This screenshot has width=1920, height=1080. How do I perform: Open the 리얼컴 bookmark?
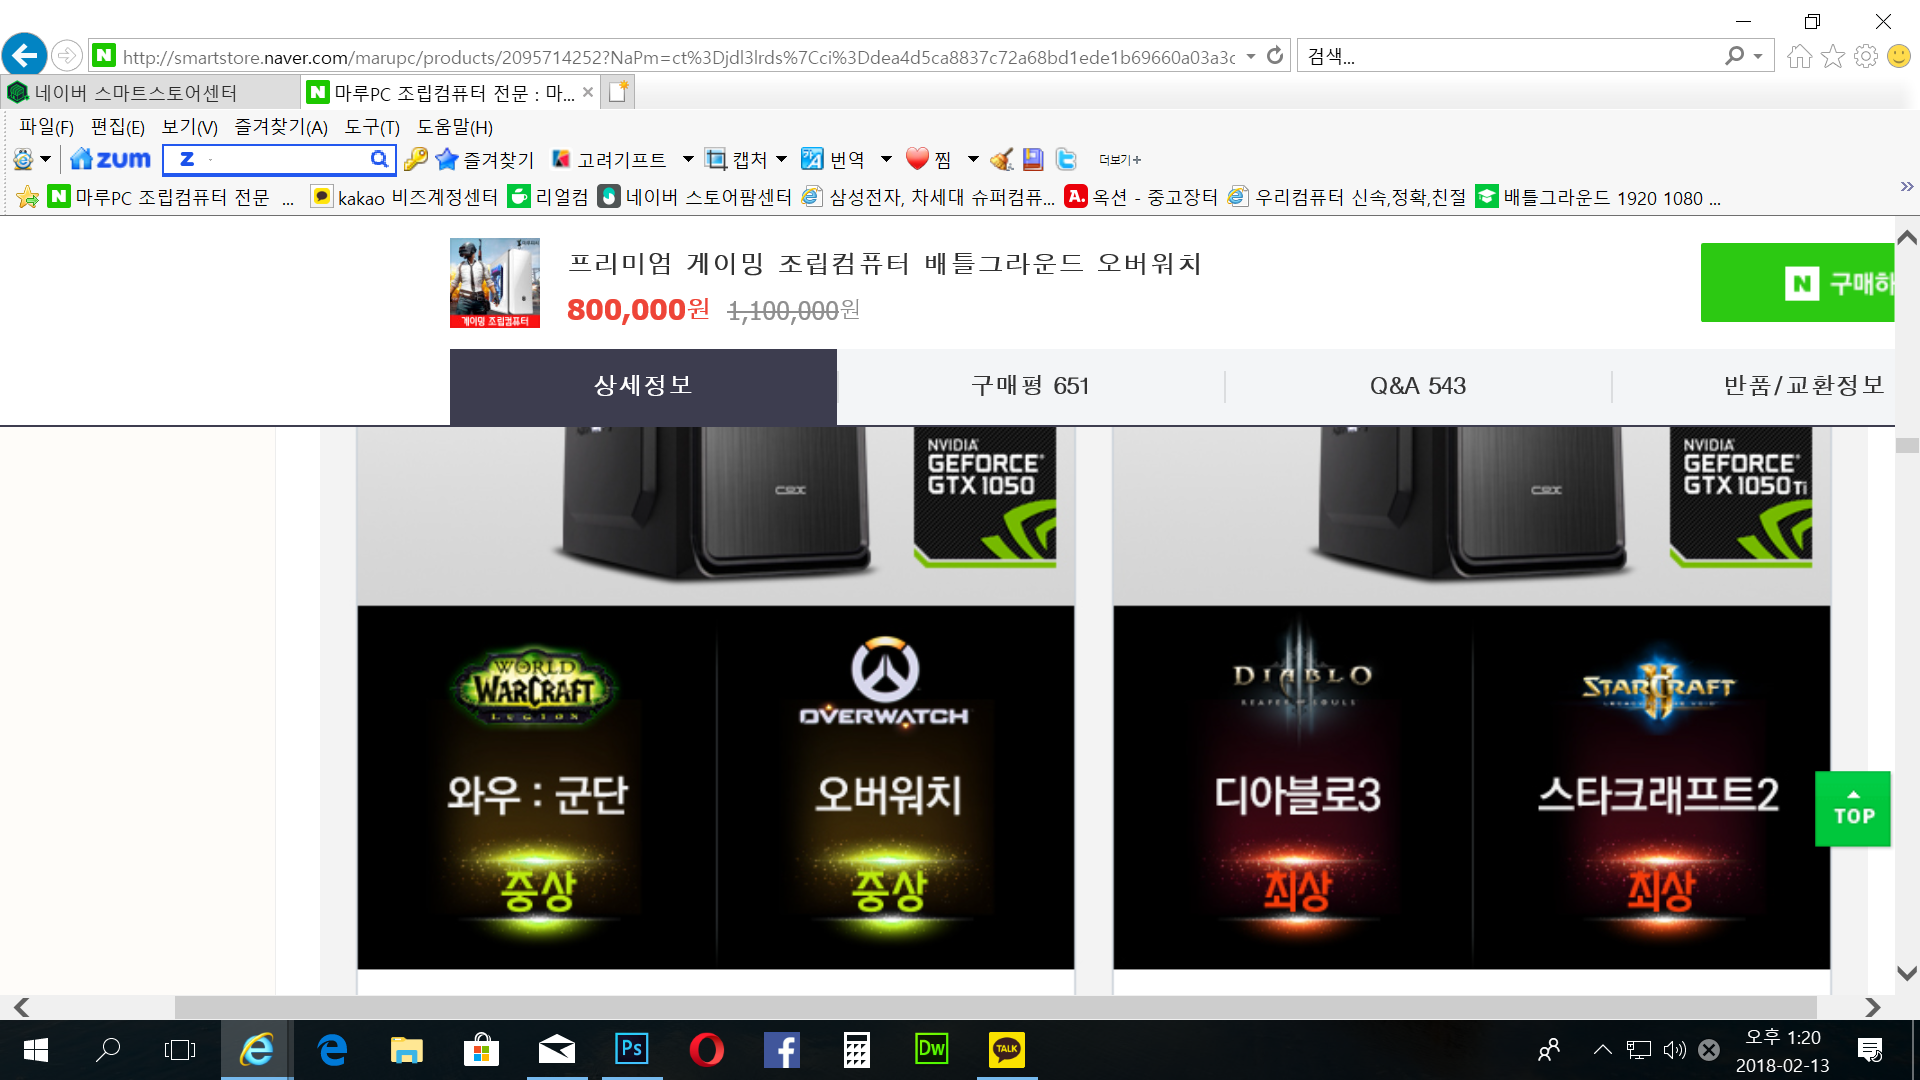pos(548,198)
